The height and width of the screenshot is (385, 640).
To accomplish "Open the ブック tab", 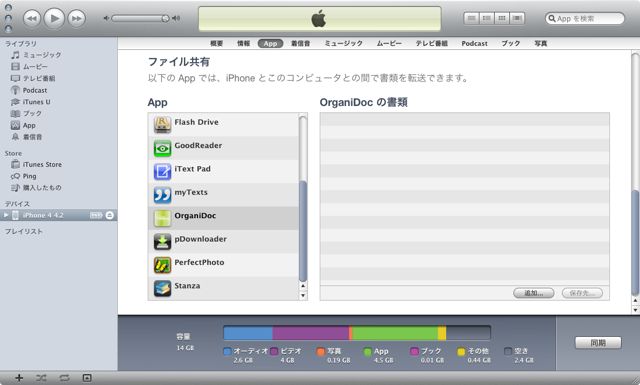I will coord(511,43).
